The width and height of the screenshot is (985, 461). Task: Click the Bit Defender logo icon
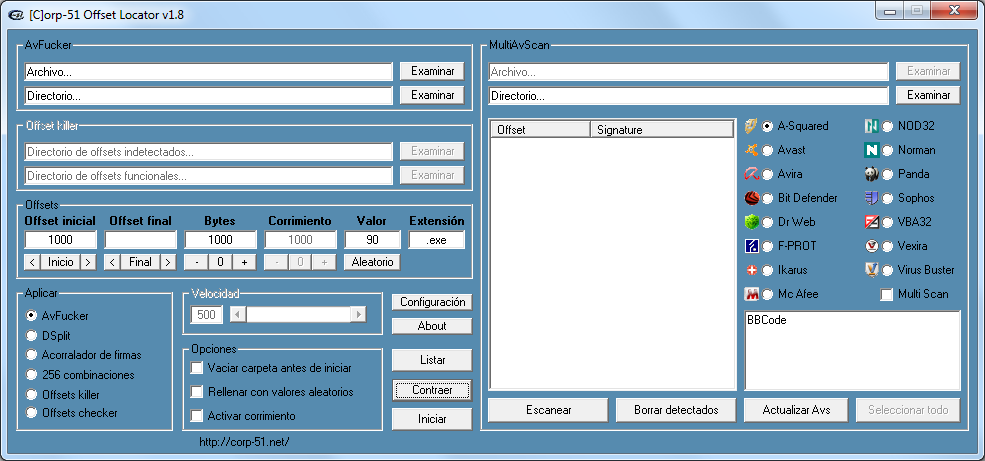(x=751, y=198)
